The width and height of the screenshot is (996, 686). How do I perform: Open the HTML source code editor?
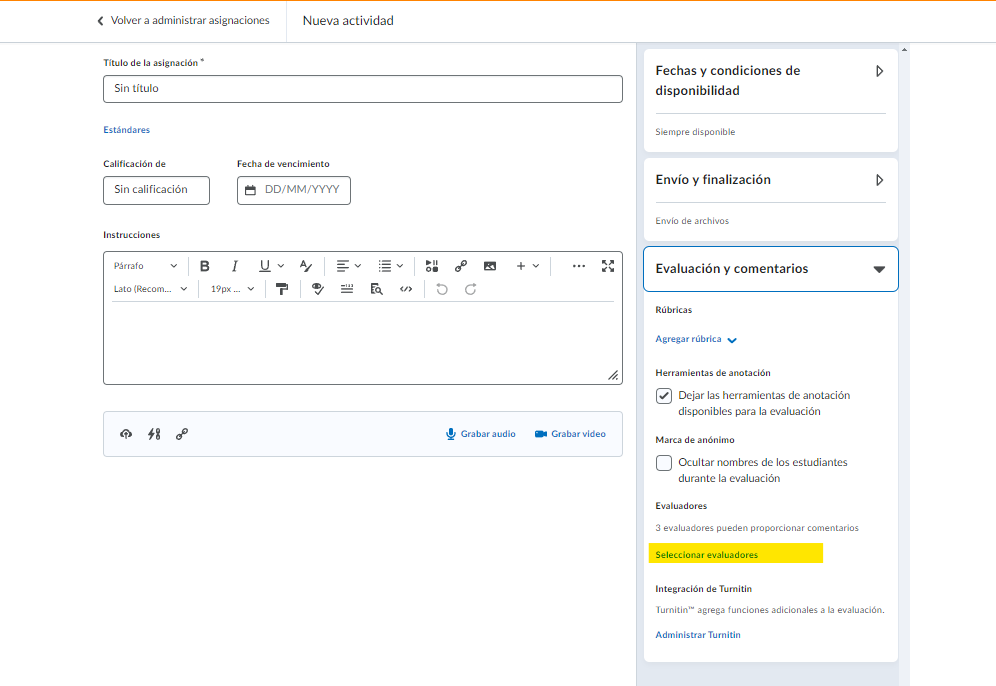pyautogui.click(x=406, y=289)
